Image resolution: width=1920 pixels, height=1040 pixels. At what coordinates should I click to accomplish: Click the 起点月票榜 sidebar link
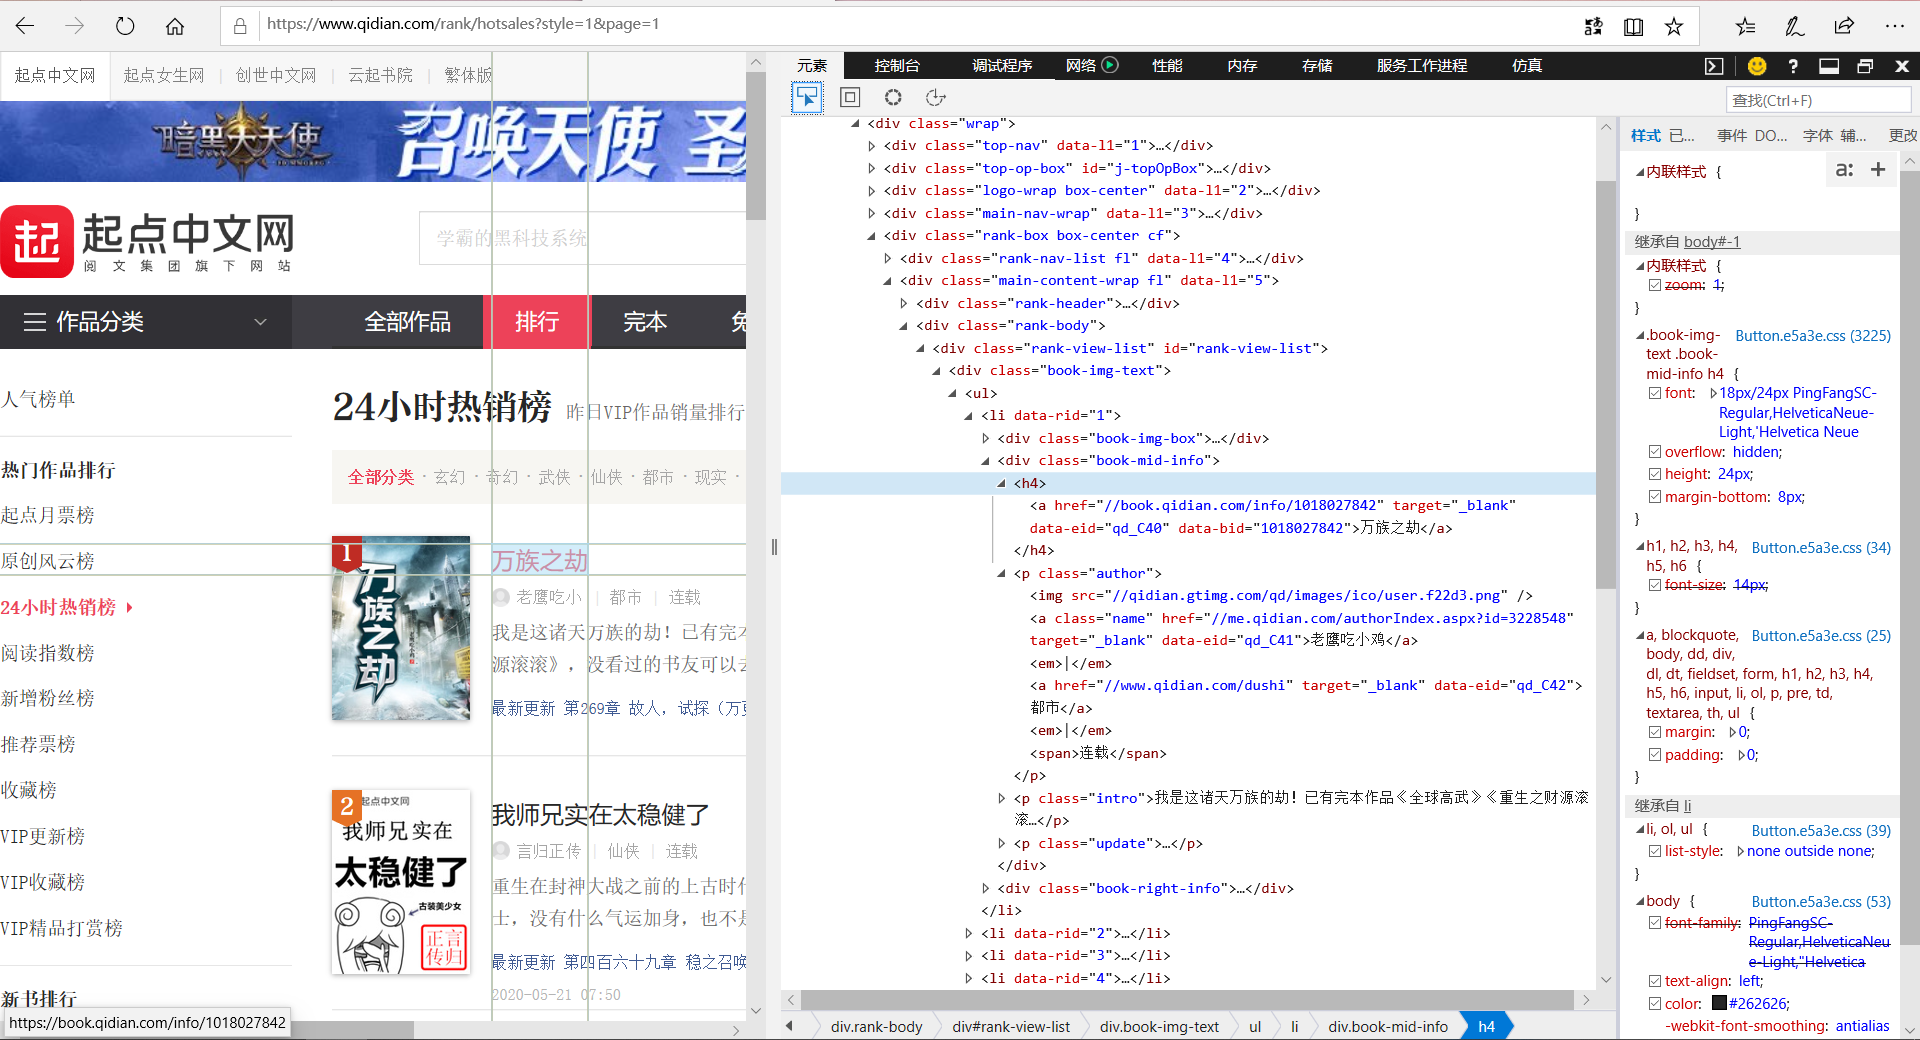[x=48, y=515]
